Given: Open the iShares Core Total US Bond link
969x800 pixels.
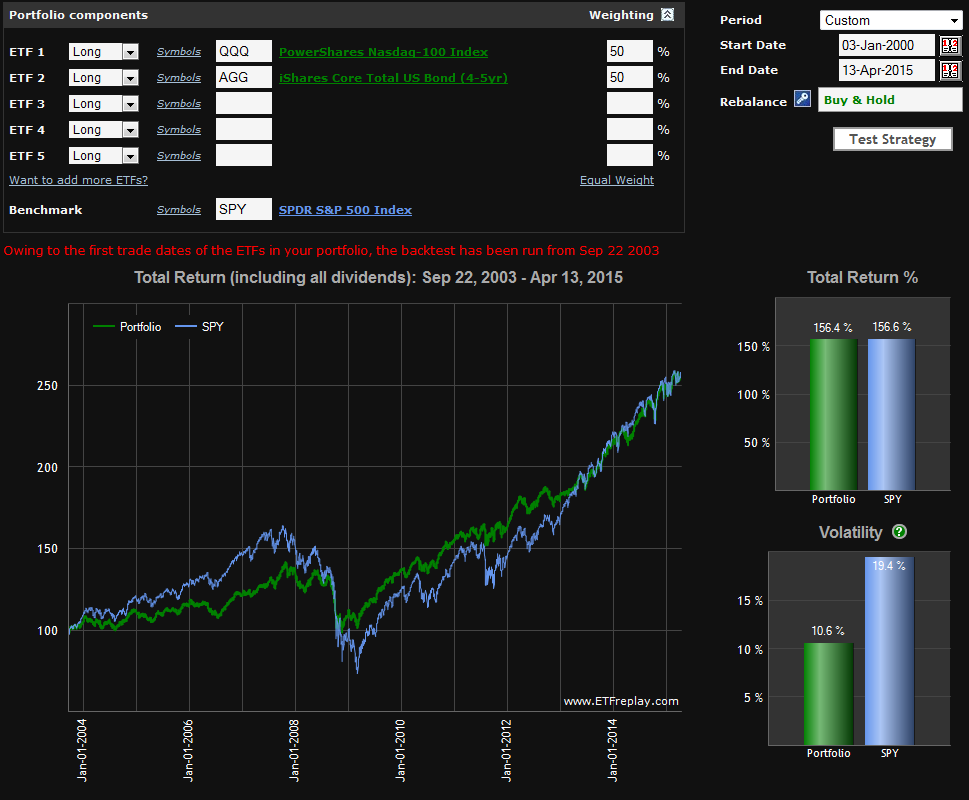Looking at the screenshot, I should click(x=393, y=78).
